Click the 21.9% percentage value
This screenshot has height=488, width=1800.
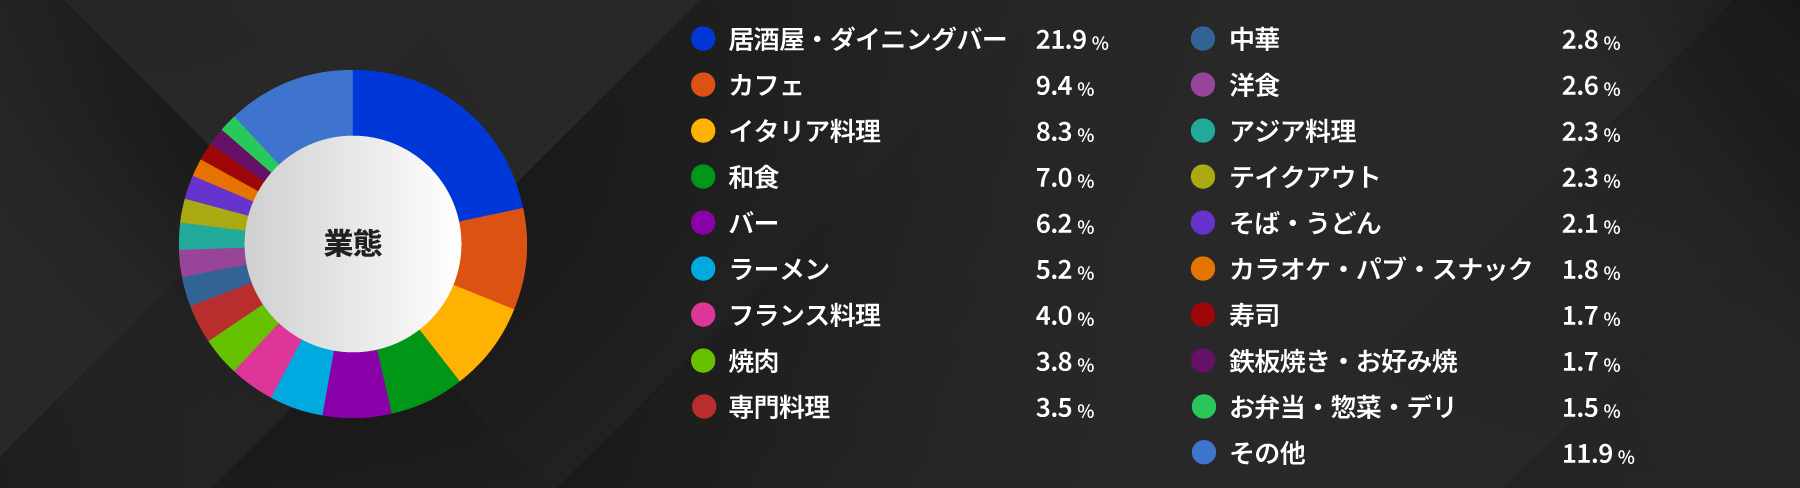pyautogui.click(x=1071, y=40)
